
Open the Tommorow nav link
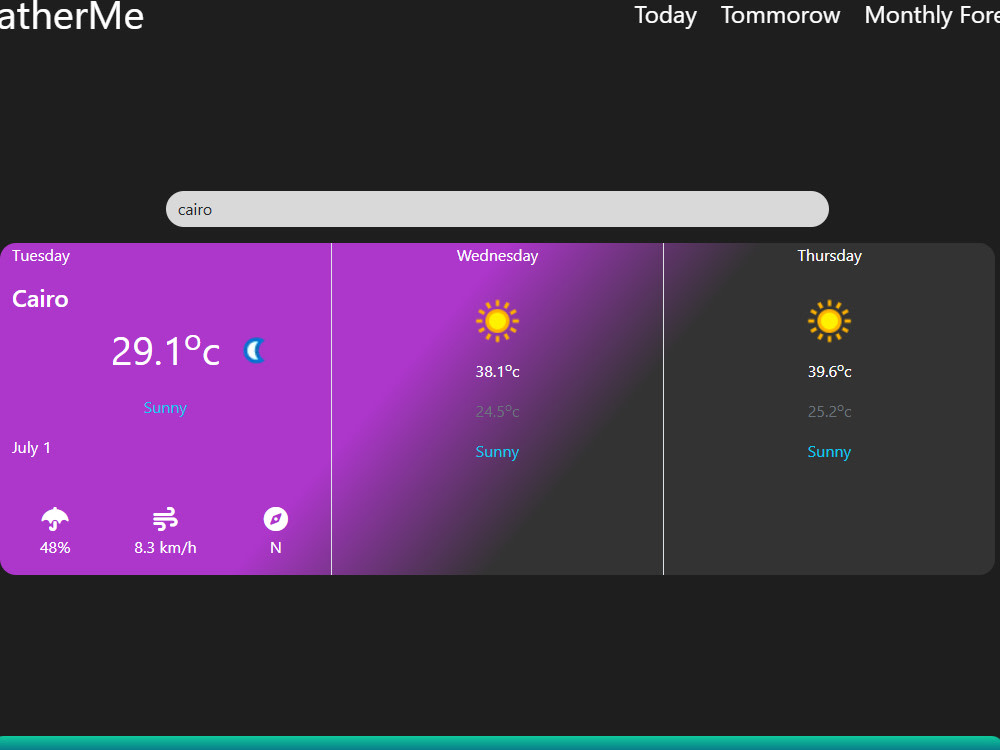coord(780,15)
